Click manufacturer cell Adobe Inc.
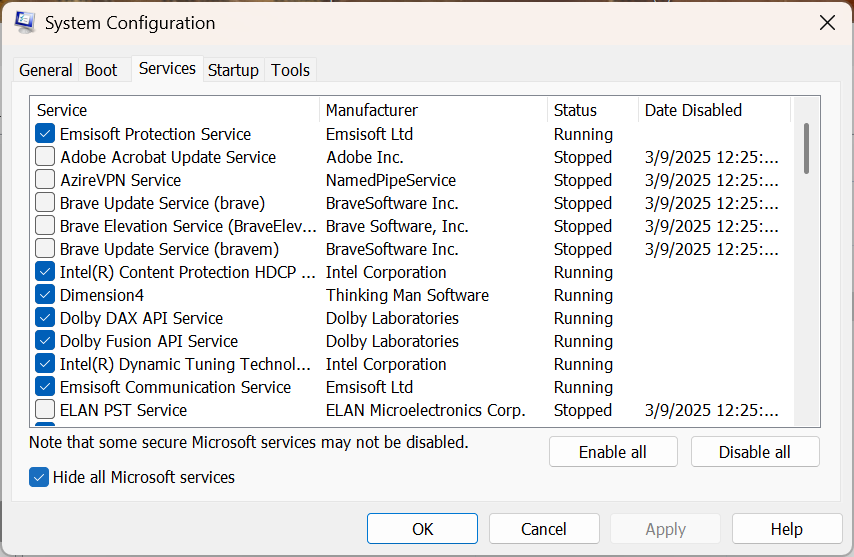 365,157
